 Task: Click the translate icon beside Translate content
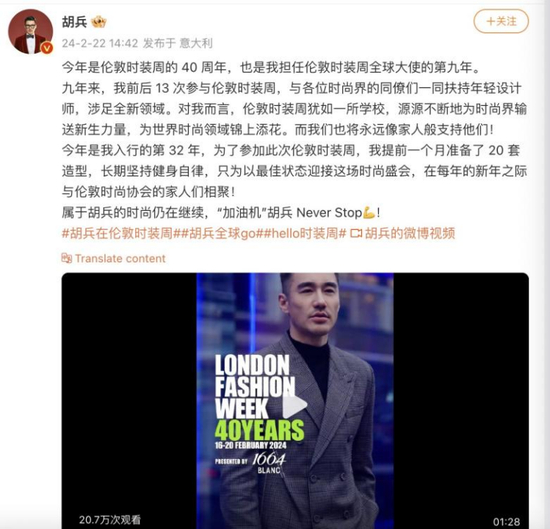67,258
